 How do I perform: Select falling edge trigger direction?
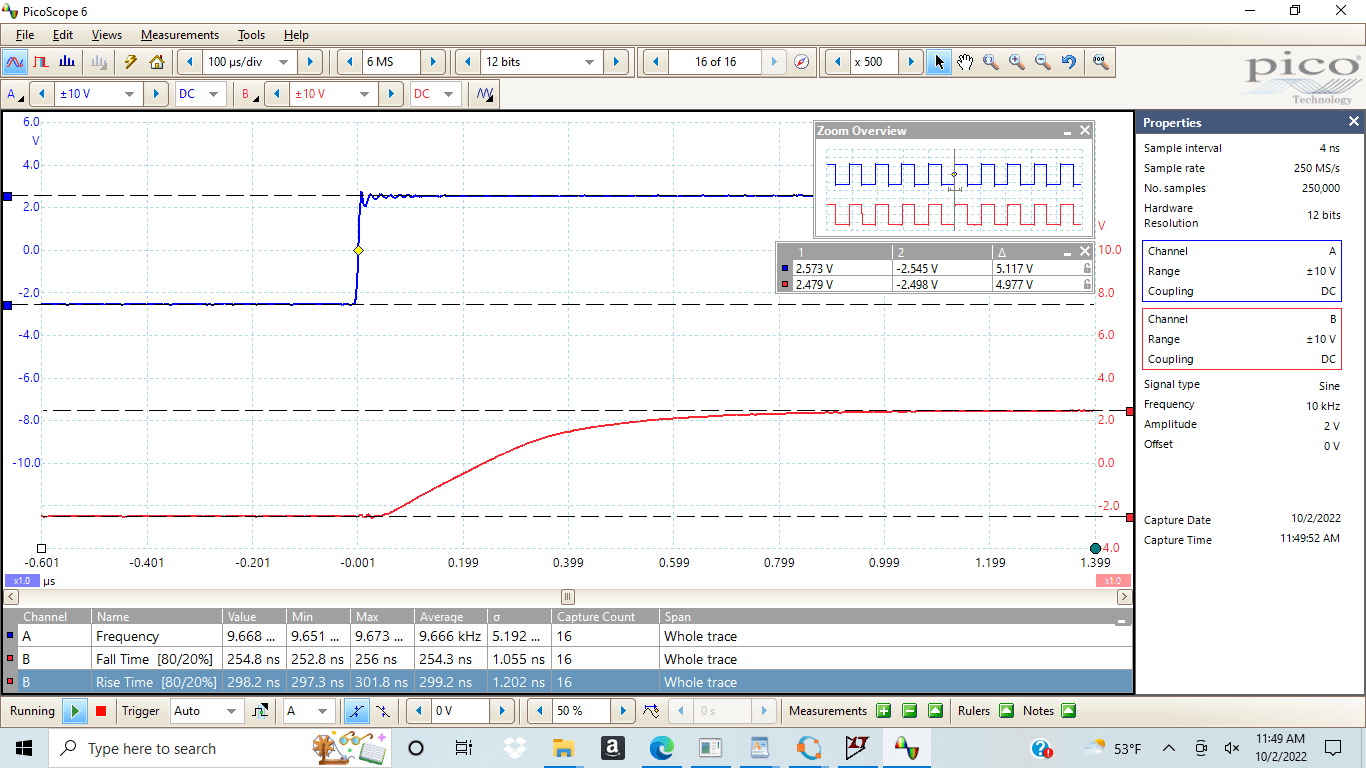(382, 711)
